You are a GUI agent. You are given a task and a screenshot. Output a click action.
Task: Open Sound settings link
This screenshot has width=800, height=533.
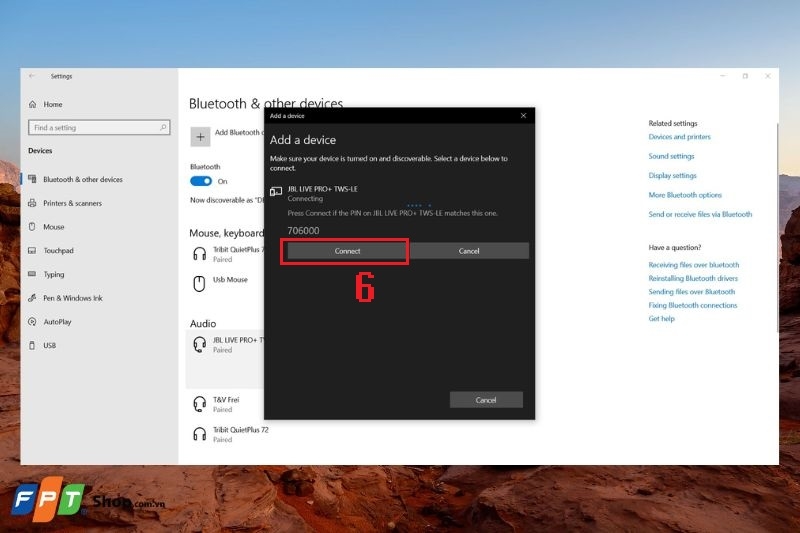tap(671, 156)
